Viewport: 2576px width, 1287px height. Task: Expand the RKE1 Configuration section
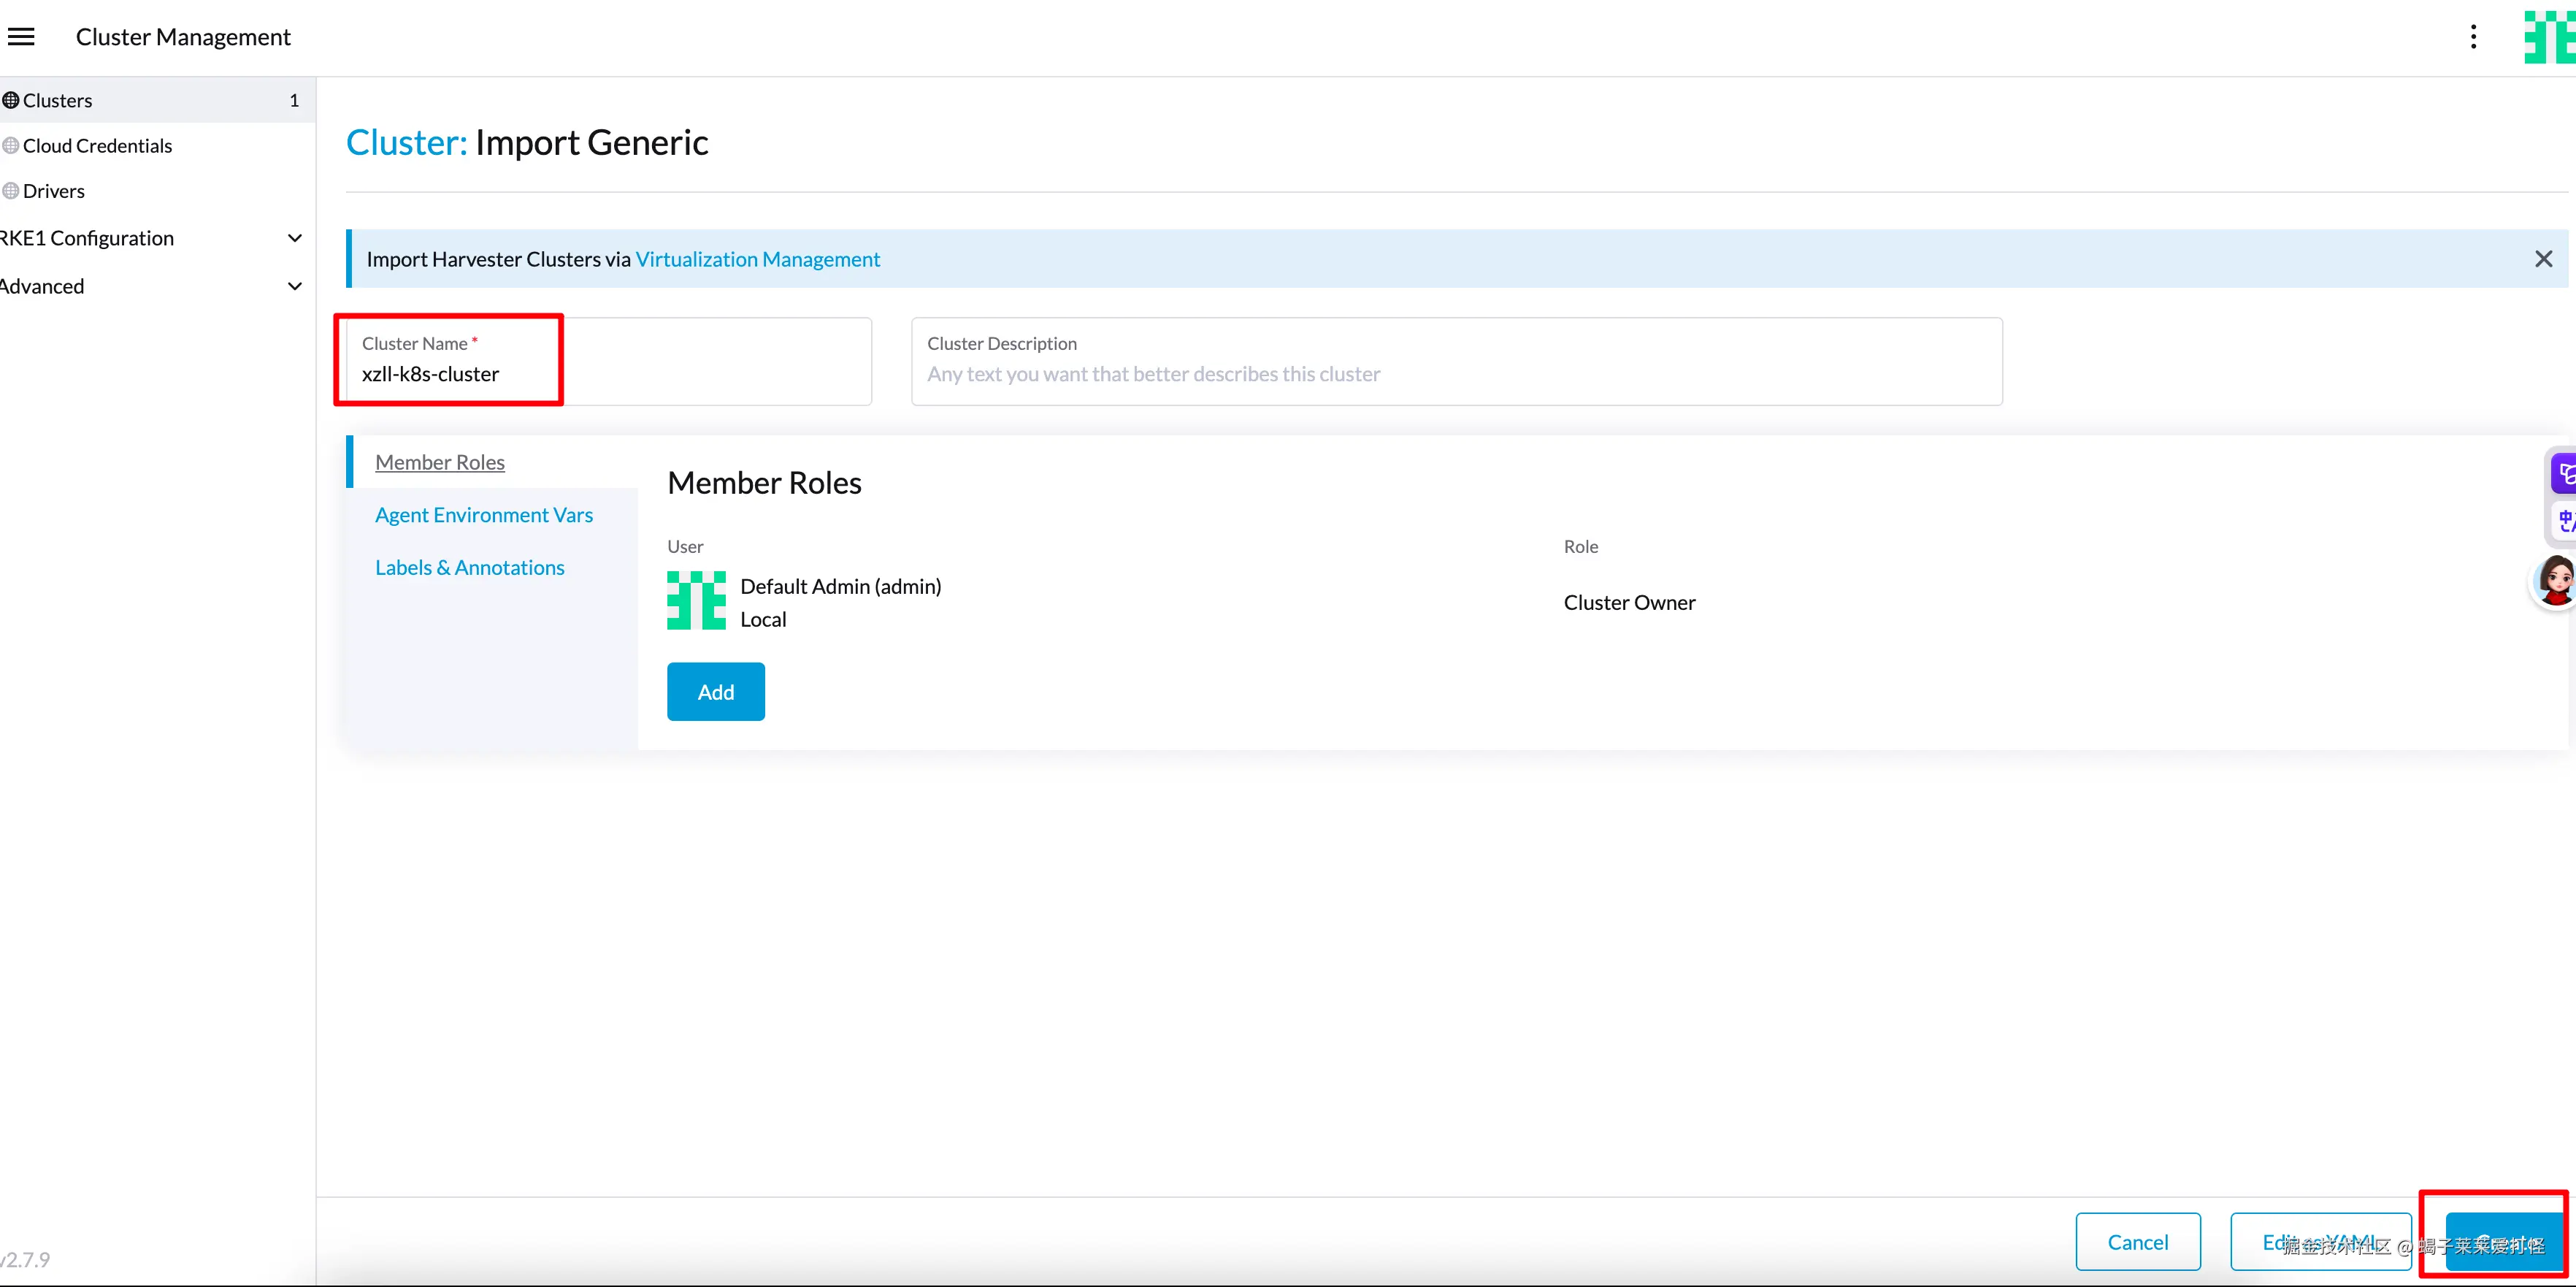[x=294, y=238]
